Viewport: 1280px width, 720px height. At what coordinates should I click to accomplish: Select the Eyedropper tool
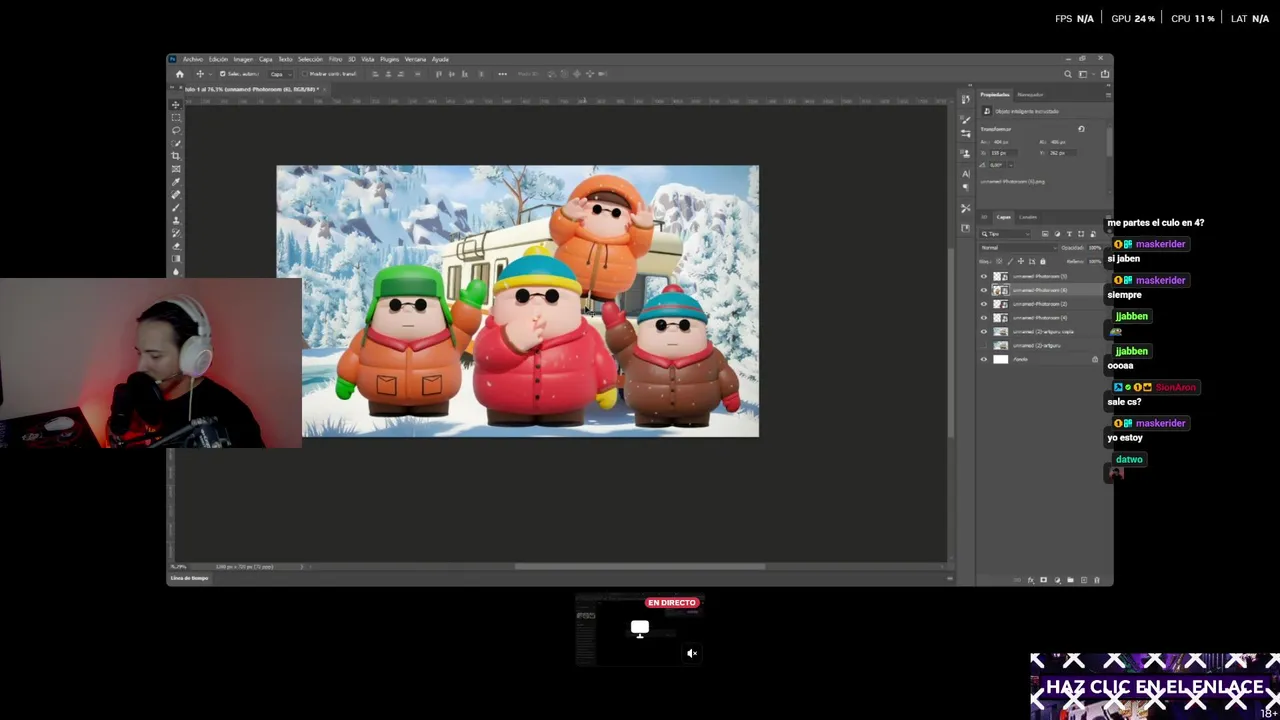pyautogui.click(x=176, y=182)
